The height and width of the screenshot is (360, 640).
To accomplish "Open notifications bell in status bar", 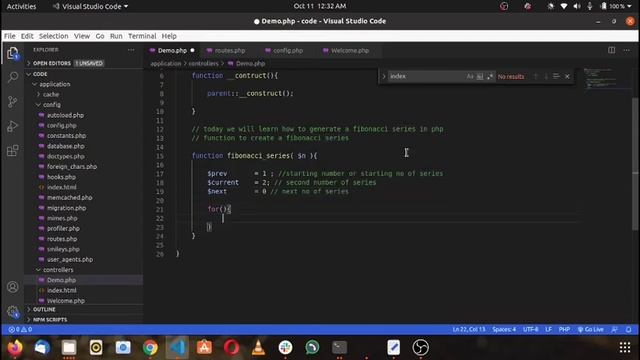I will [629, 329].
